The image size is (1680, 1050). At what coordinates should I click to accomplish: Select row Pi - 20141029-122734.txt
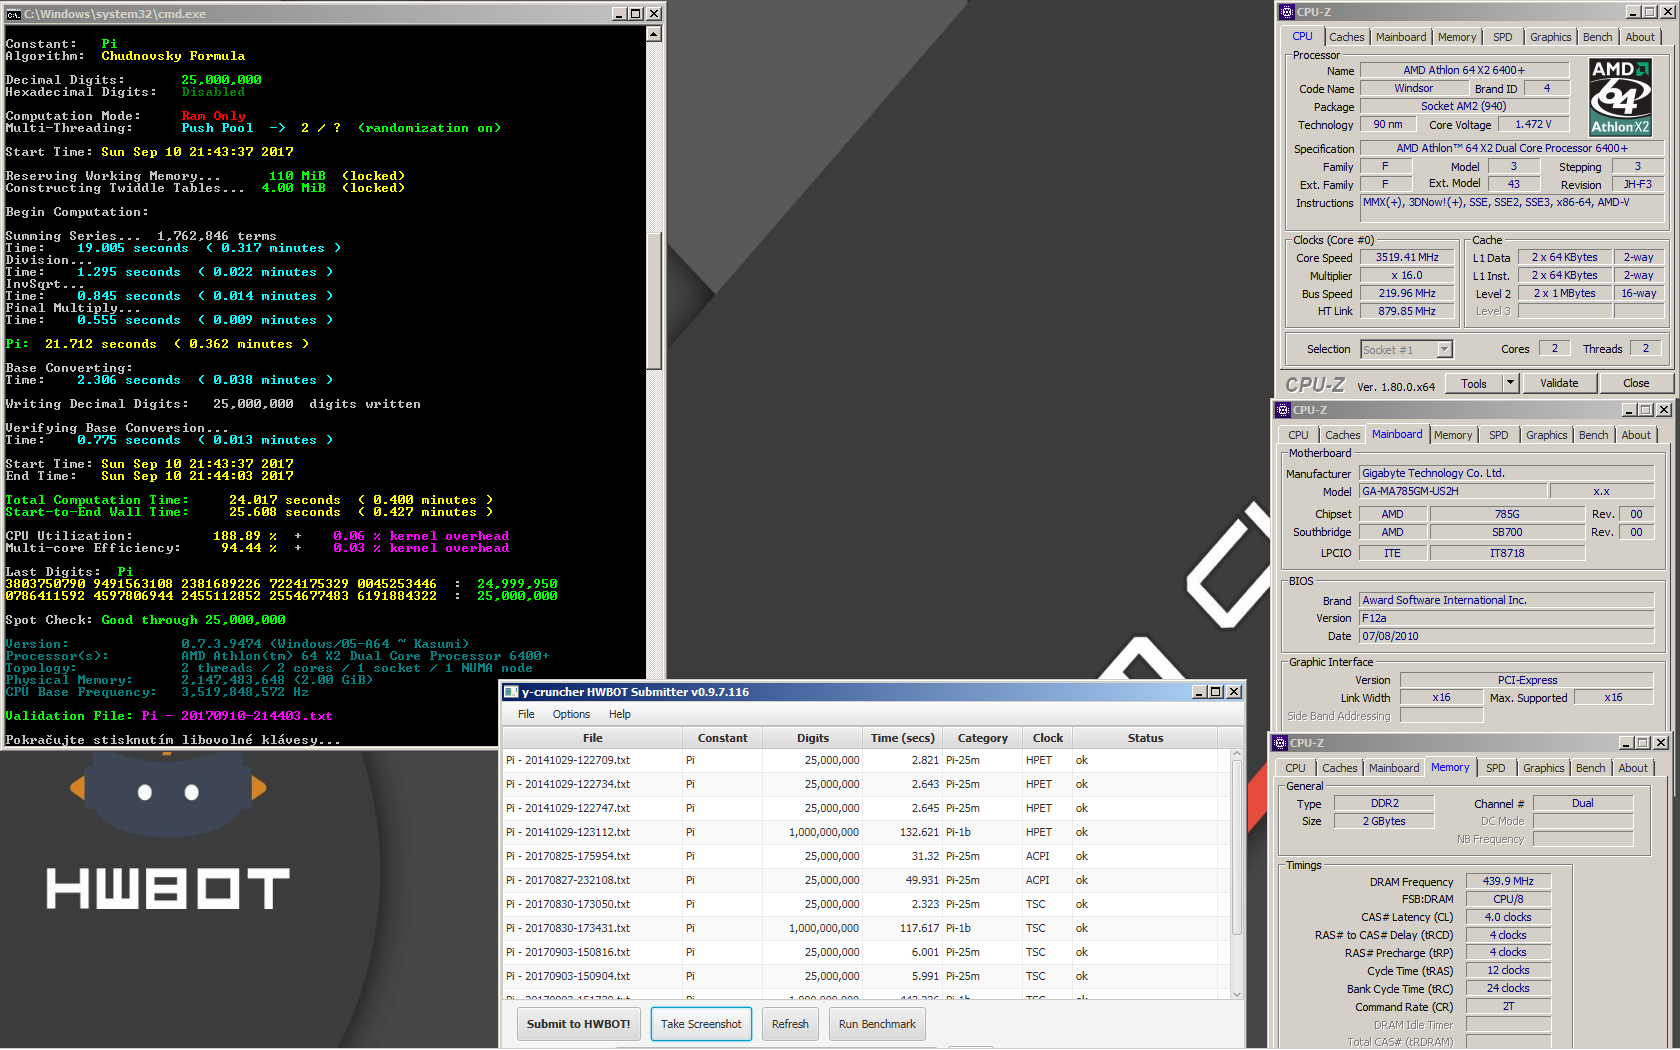point(867,784)
